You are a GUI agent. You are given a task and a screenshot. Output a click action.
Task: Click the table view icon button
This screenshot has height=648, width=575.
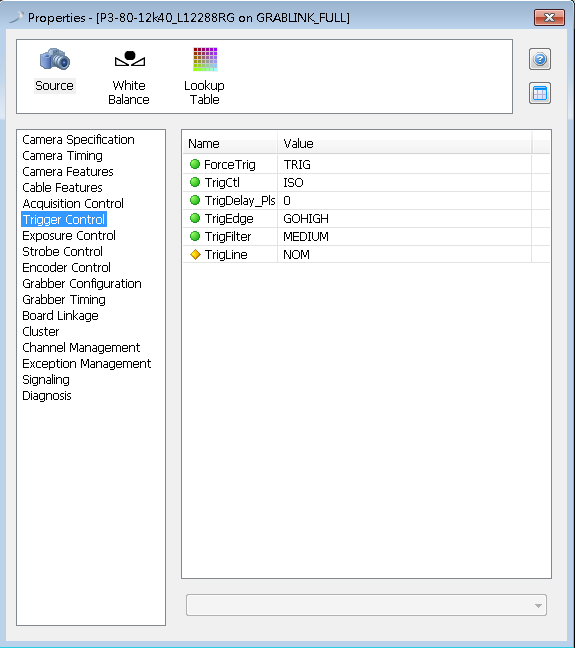click(x=540, y=93)
